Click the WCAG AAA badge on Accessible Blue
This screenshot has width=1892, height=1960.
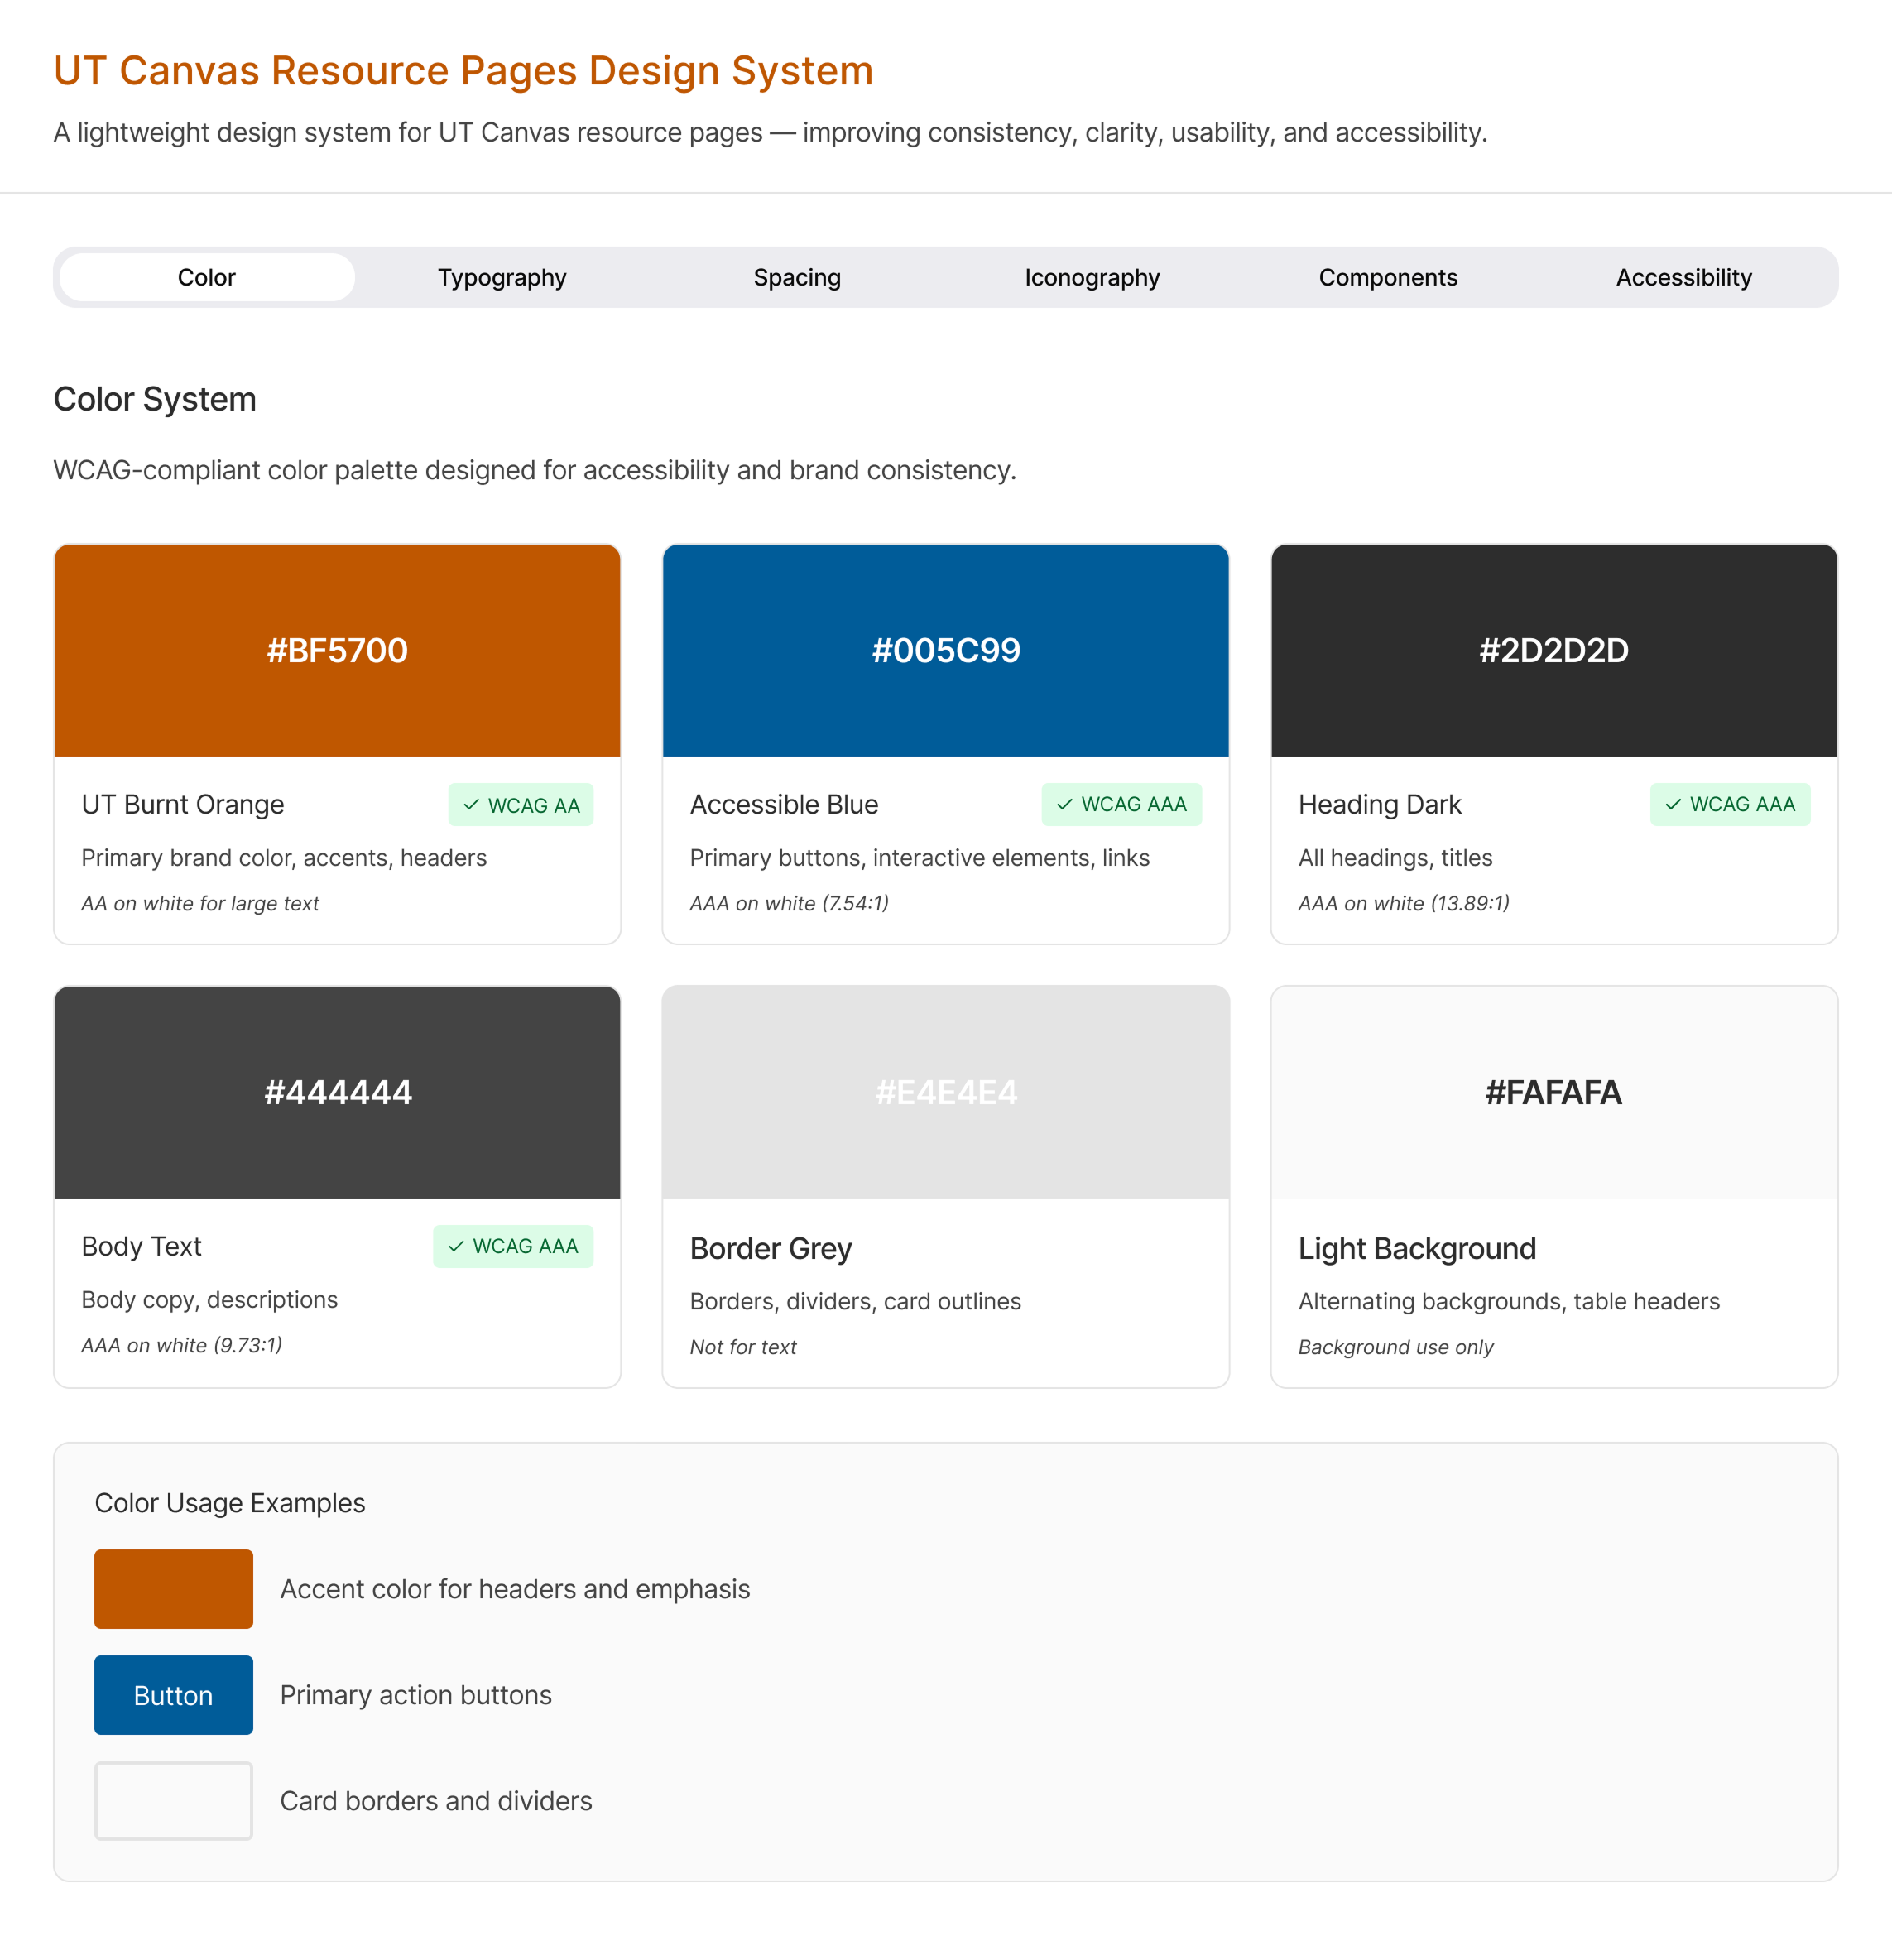(1122, 804)
